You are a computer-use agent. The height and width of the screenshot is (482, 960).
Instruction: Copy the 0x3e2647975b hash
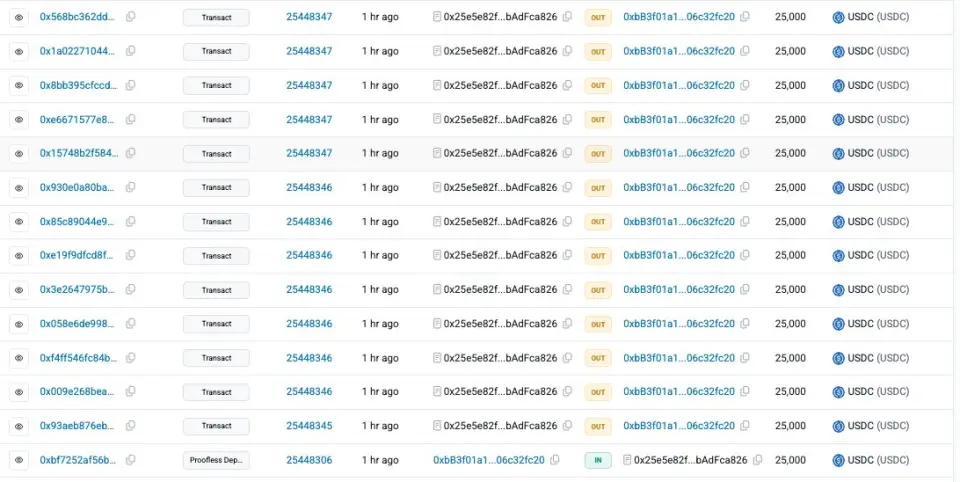(130, 290)
